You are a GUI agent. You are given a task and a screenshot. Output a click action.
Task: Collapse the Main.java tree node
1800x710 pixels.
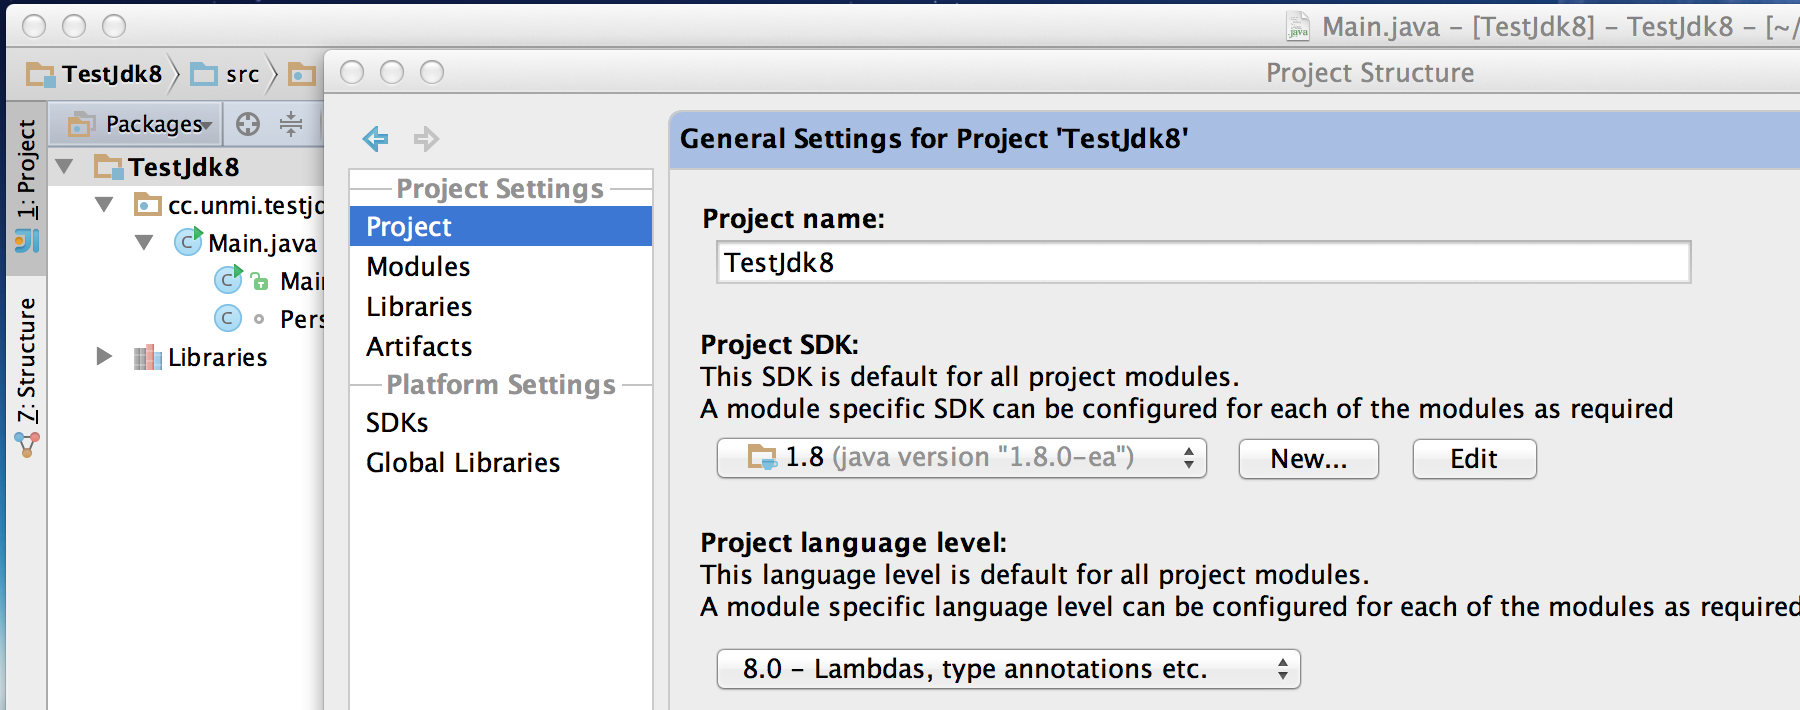click(x=144, y=243)
